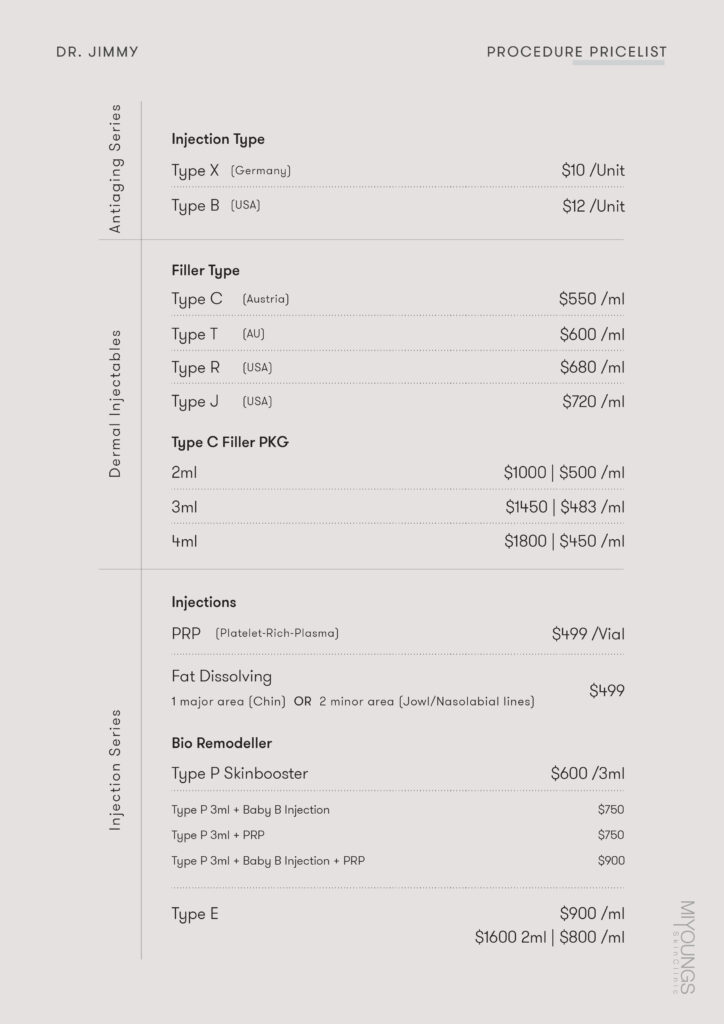
Task: Click the Injection Type heading
Action: click(218, 140)
